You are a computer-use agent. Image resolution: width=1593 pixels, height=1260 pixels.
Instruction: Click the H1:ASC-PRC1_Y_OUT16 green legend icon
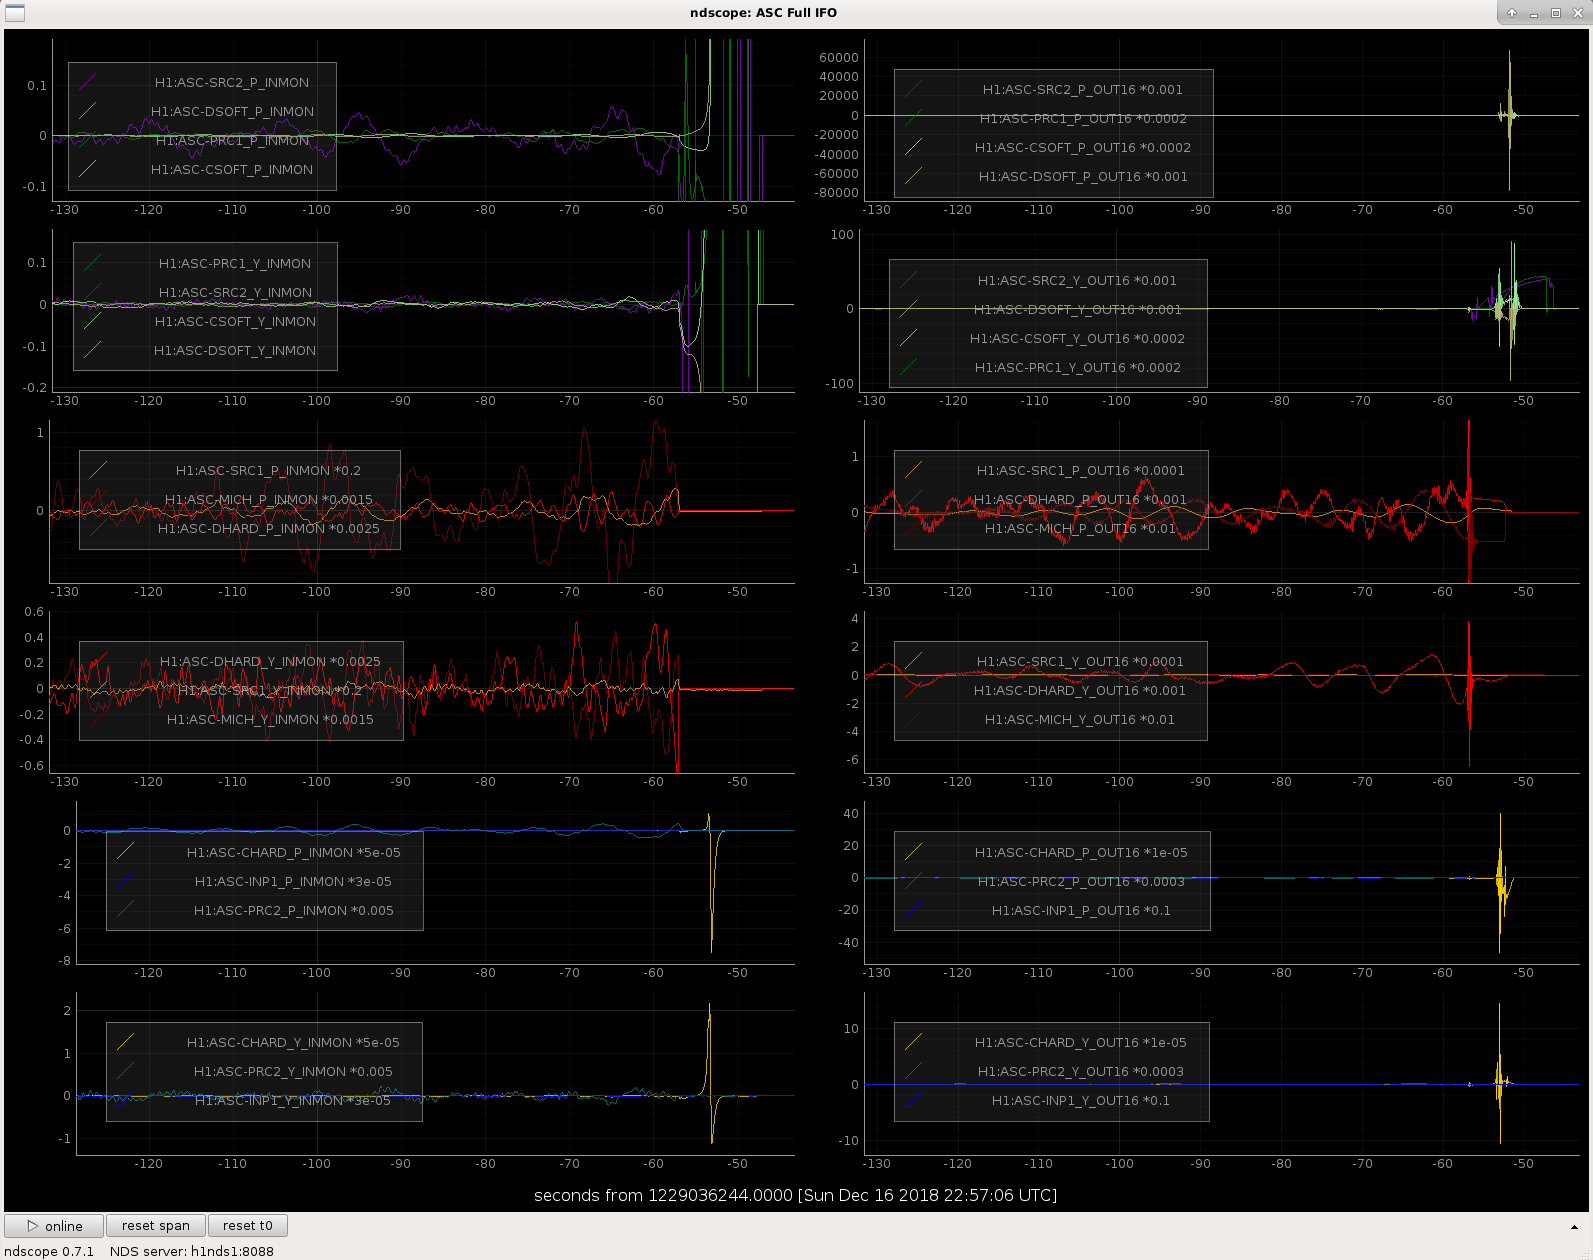[x=908, y=367]
